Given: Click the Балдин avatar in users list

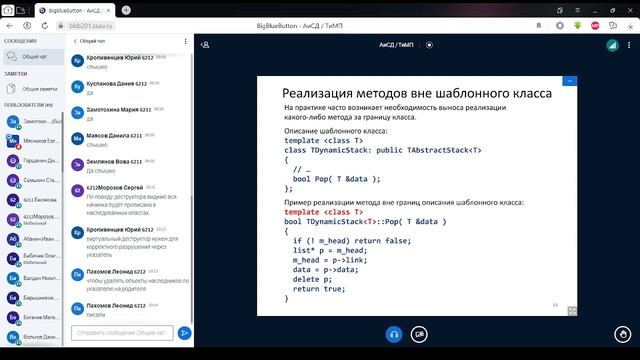Looking at the screenshot, I should (x=13, y=278).
